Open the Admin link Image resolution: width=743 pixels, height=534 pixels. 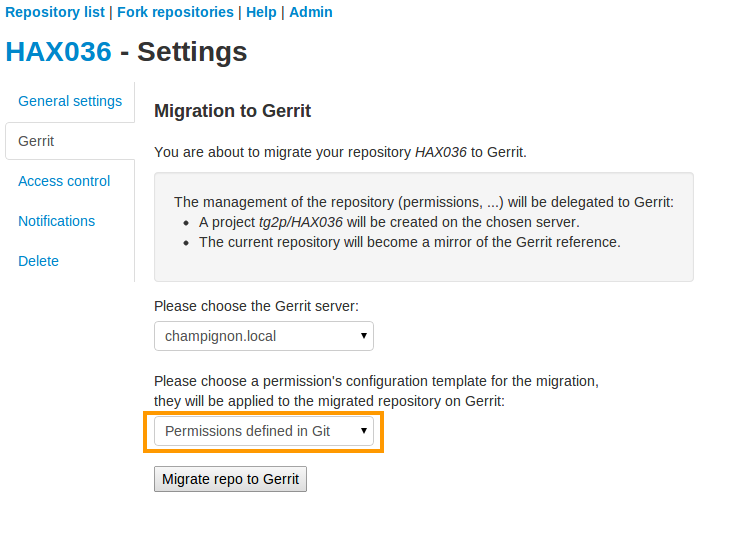coord(311,12)
